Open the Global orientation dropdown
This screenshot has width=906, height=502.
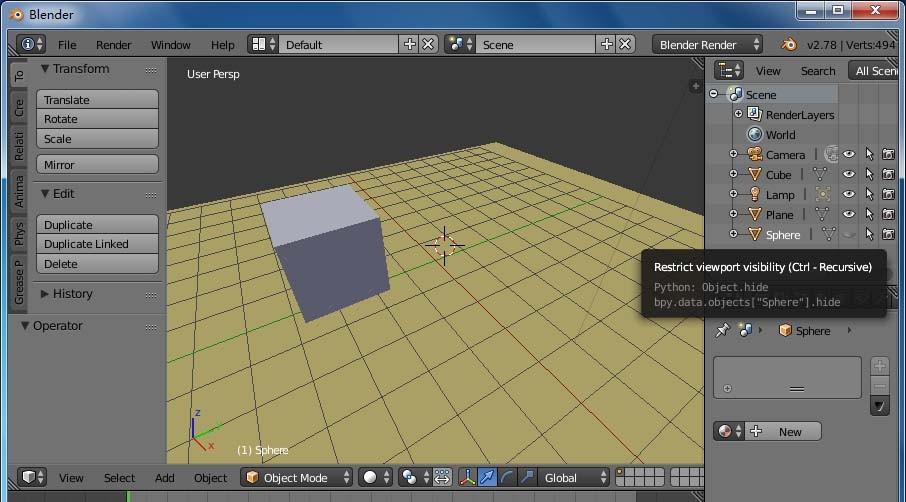click(x=574, y=477)
